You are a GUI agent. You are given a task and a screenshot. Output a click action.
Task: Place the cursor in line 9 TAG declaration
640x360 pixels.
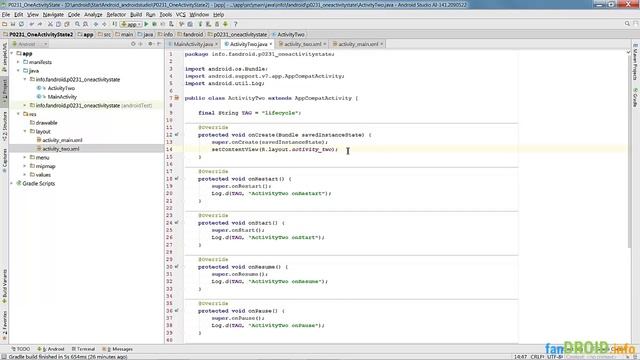249,113
